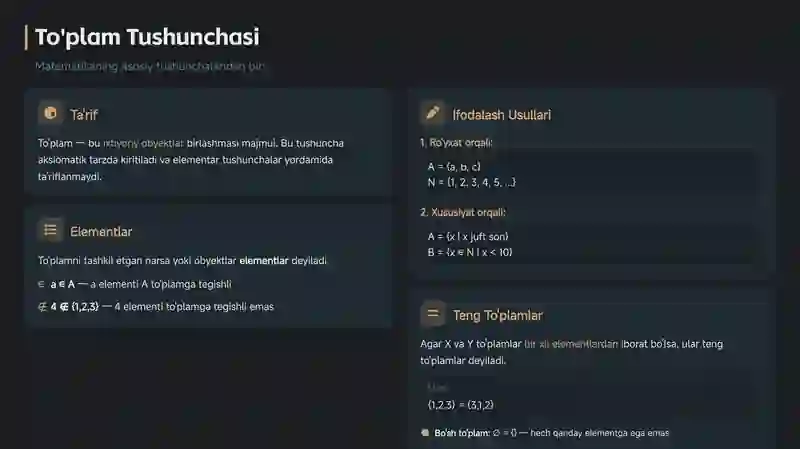Click the A = {x | x juft son} line

click(468, 237)
